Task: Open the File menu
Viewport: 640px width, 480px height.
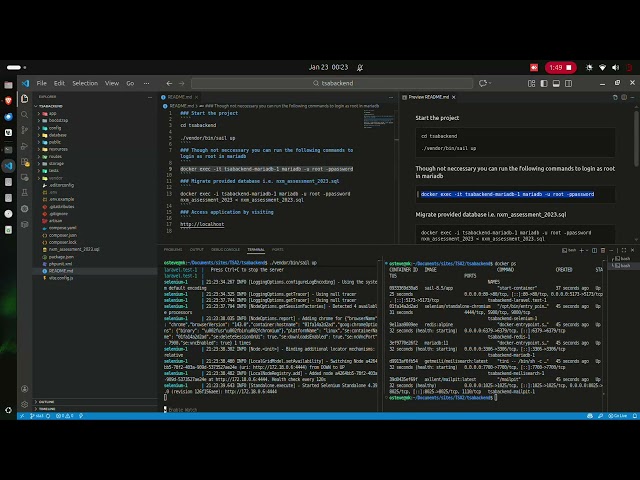Action: (42, 83)
